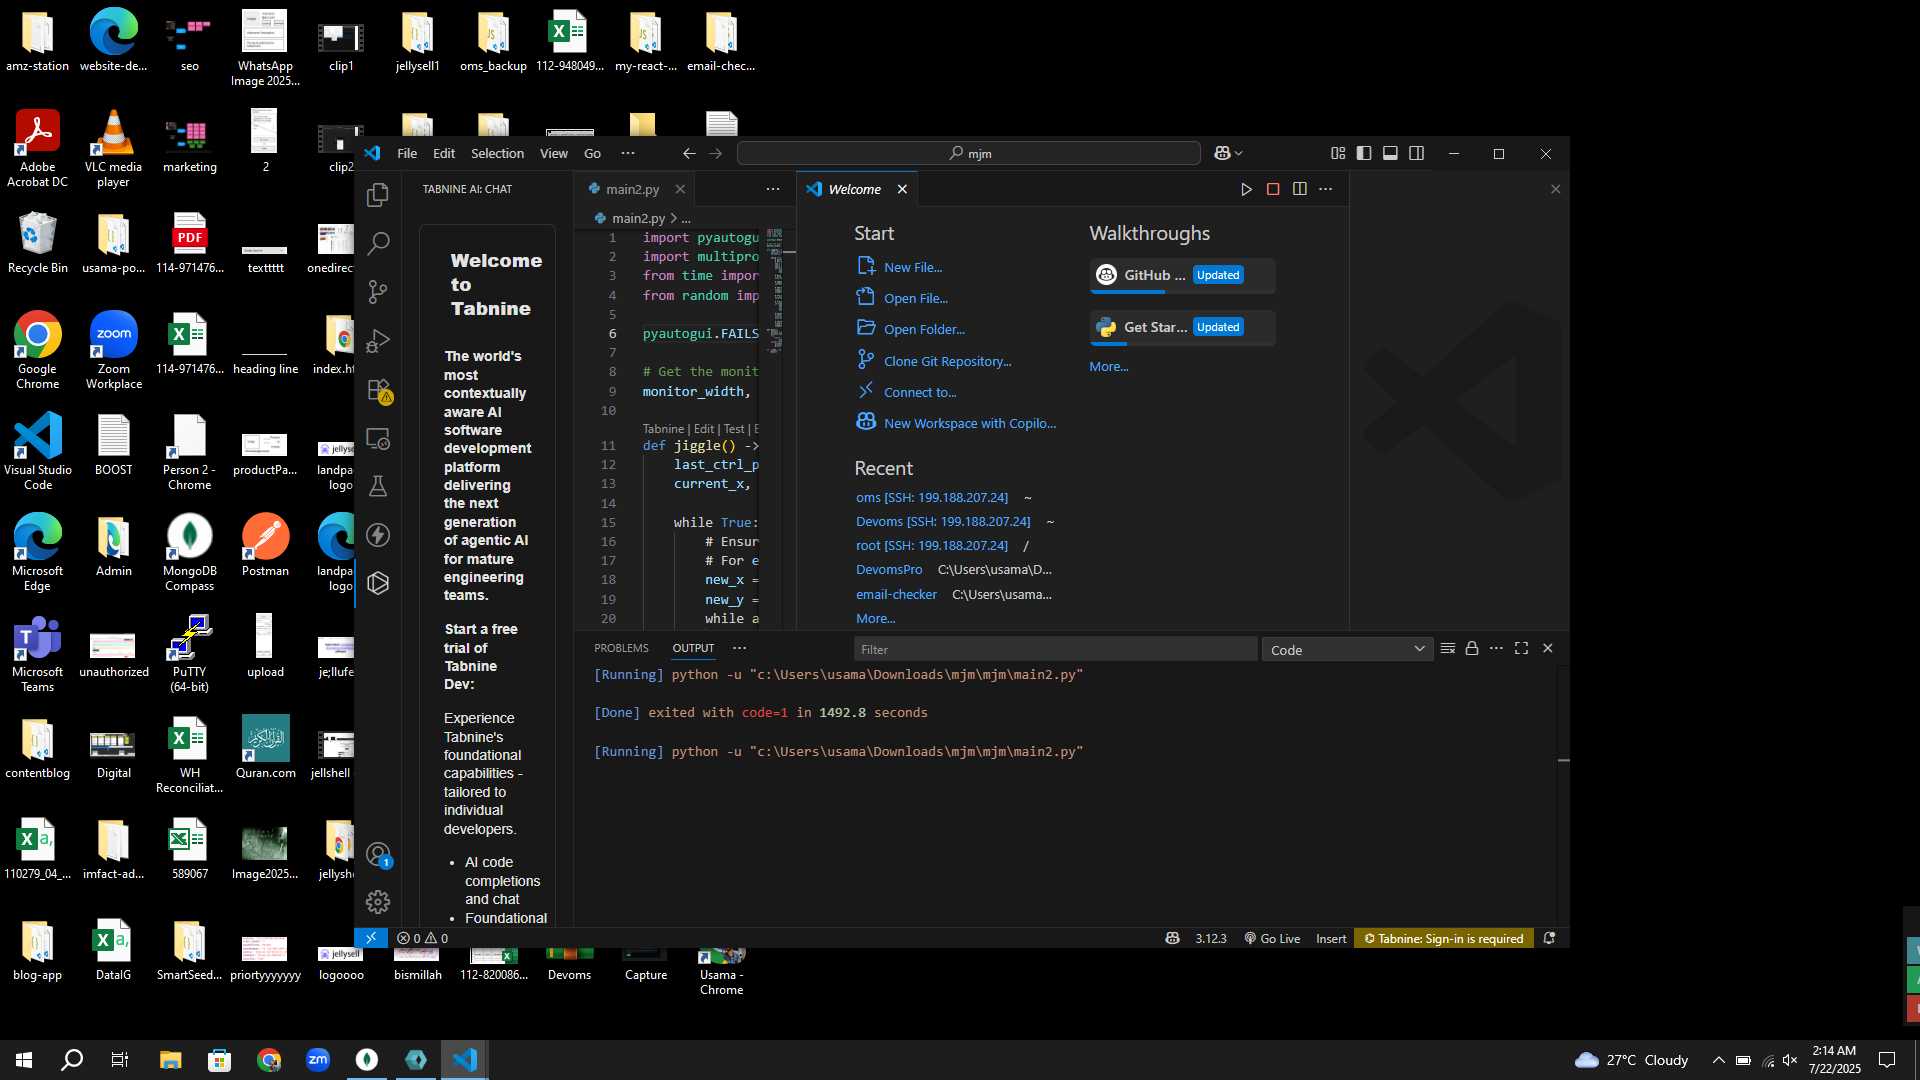Close the bottom output panel

click(x=1548, y=648)
